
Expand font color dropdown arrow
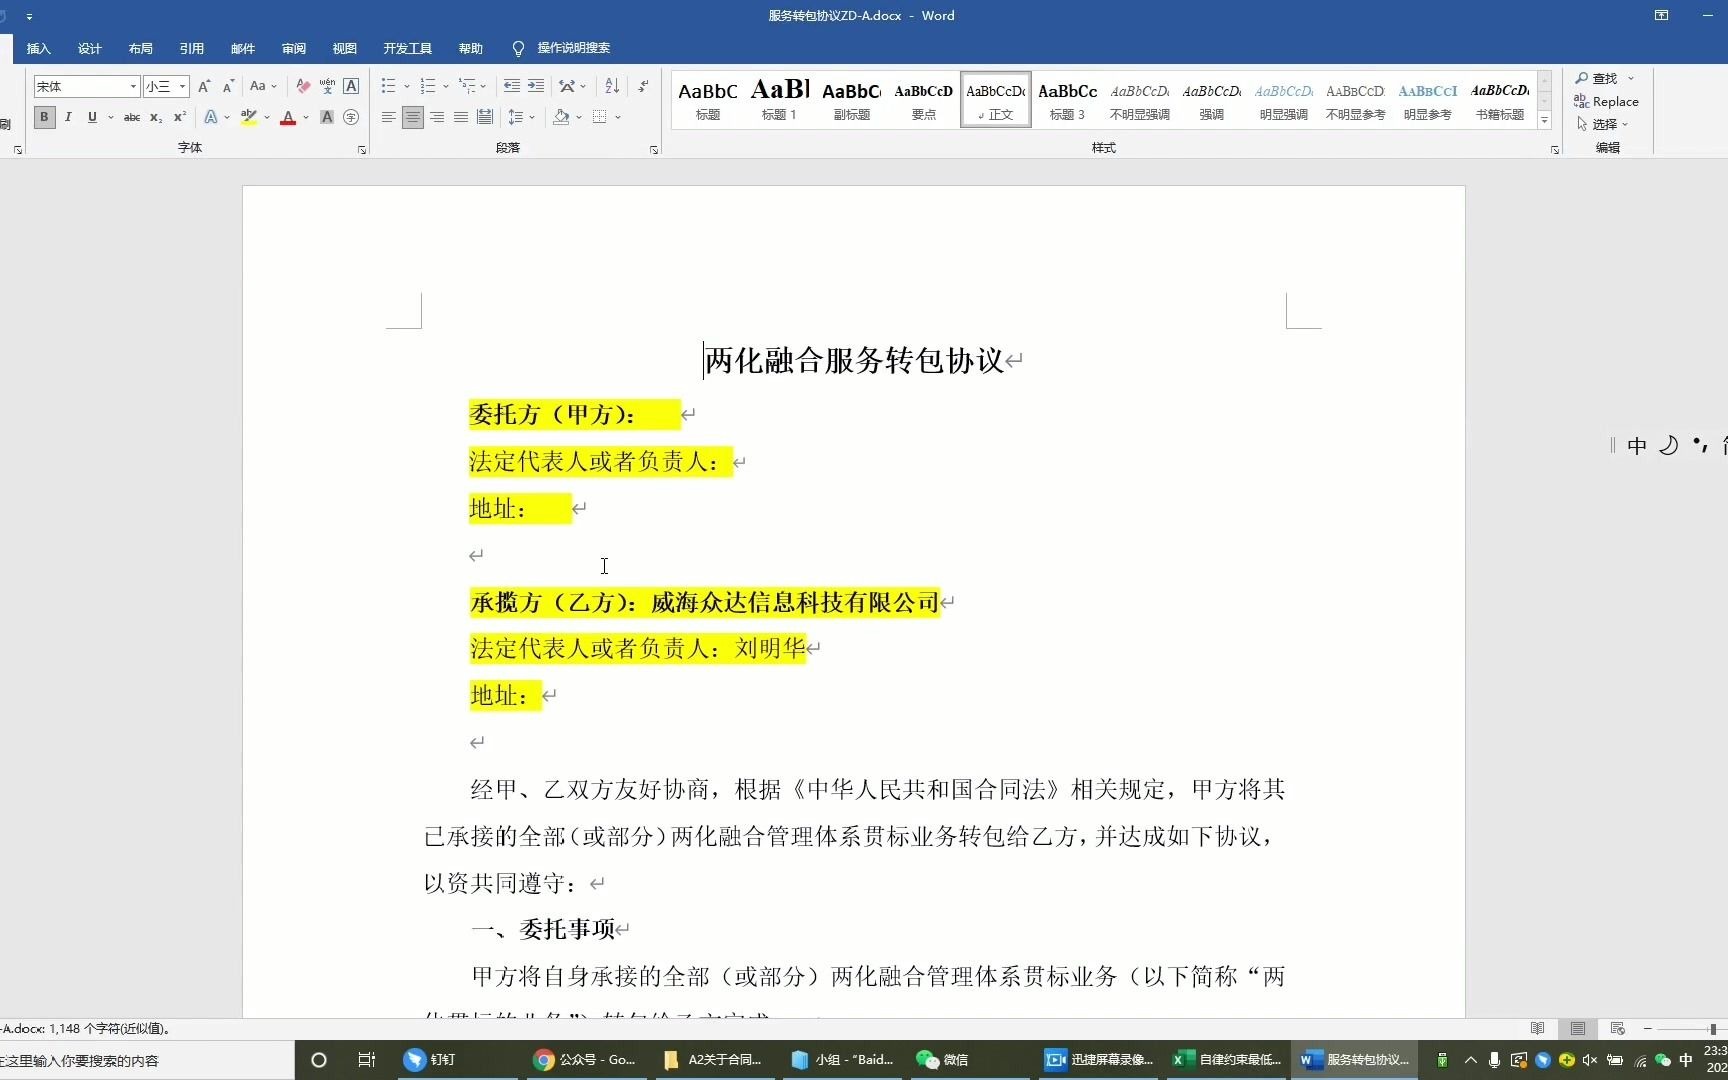click(x=306, y=117)
